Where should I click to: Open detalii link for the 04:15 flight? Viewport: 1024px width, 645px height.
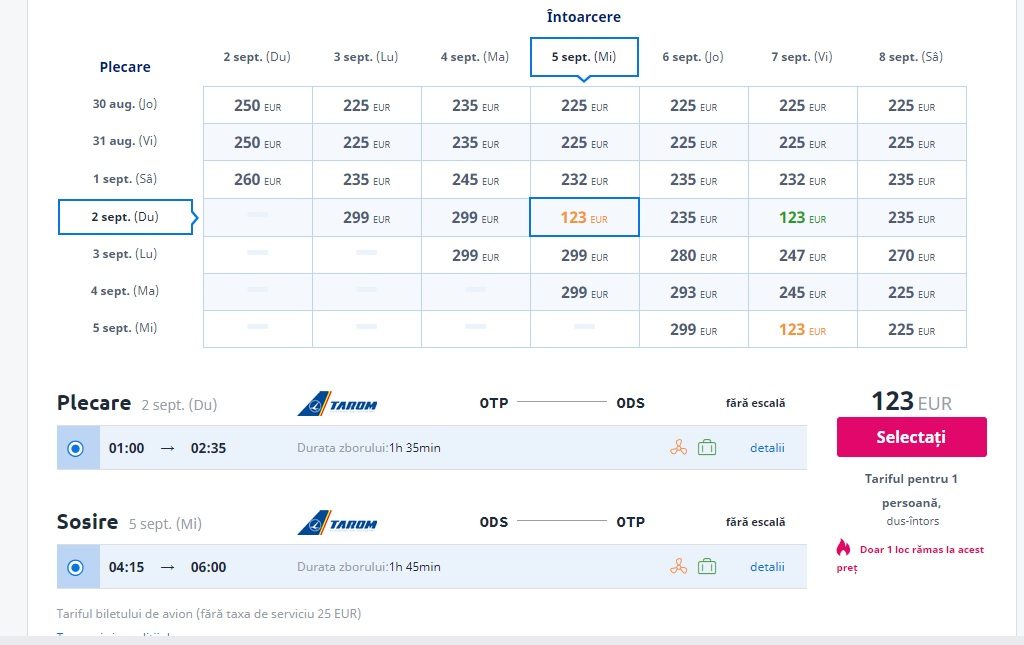click(767, 567)
